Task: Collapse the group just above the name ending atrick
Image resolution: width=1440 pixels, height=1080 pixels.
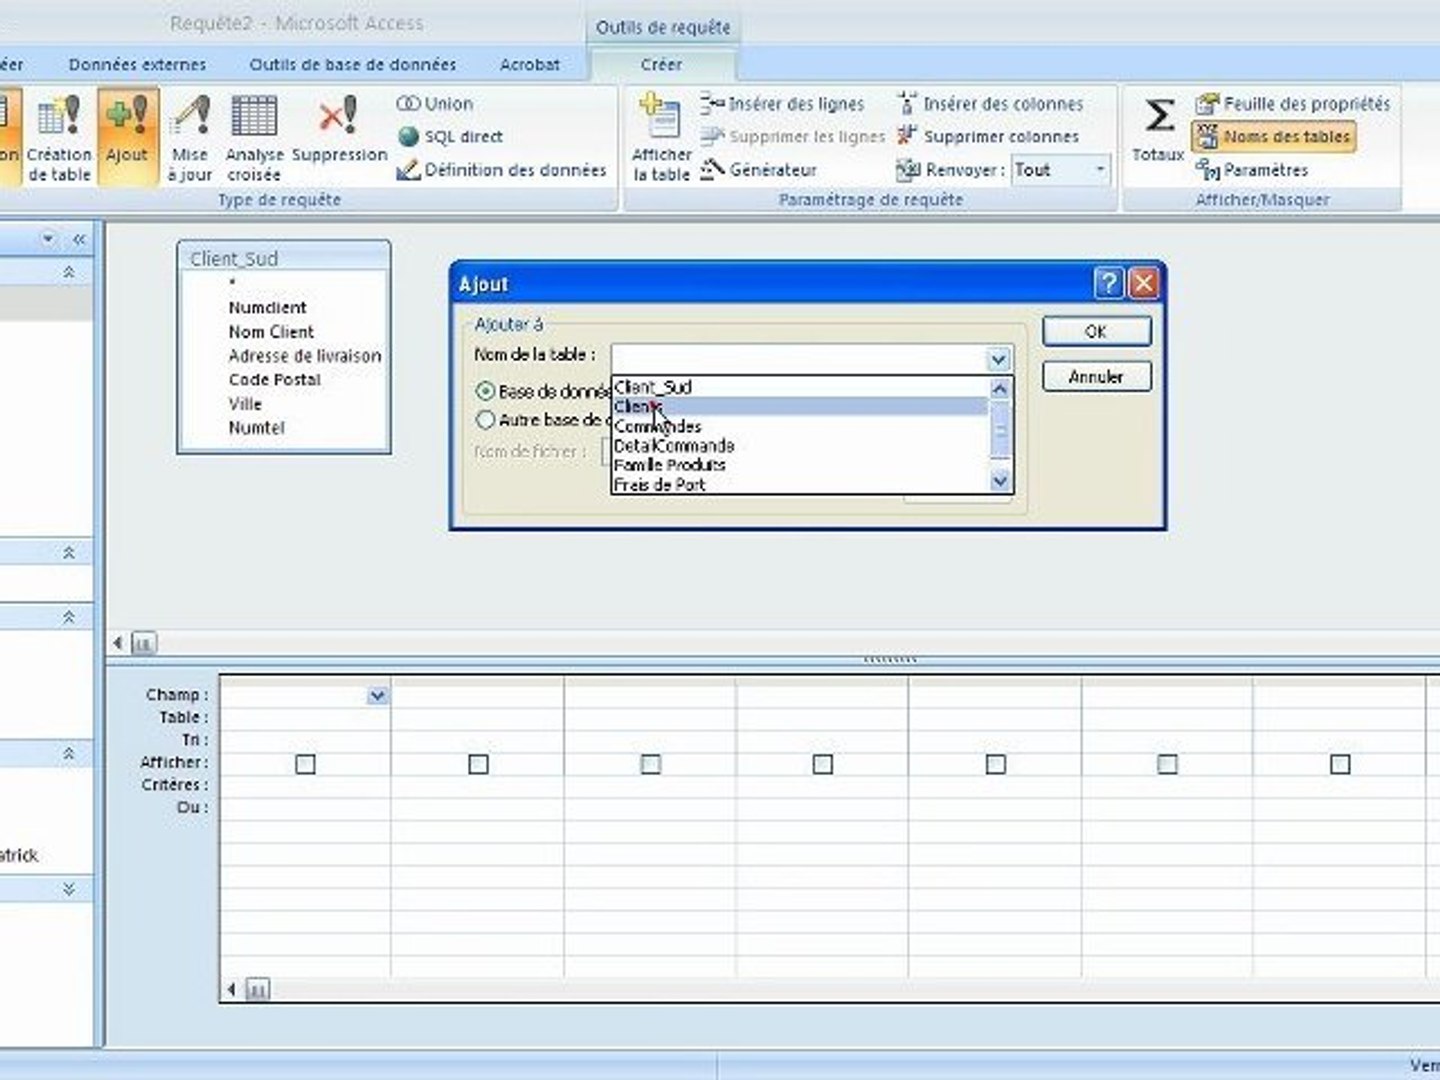Action: pos(69,754)
